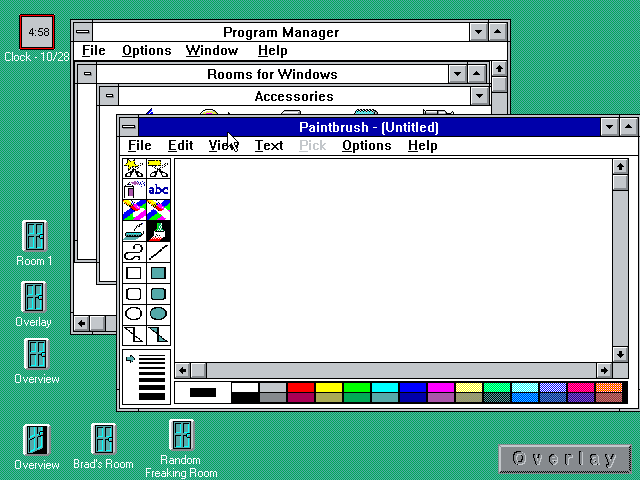Choose the thinnest line width
This screenshot has height=480, width=640.
(152, 356)
